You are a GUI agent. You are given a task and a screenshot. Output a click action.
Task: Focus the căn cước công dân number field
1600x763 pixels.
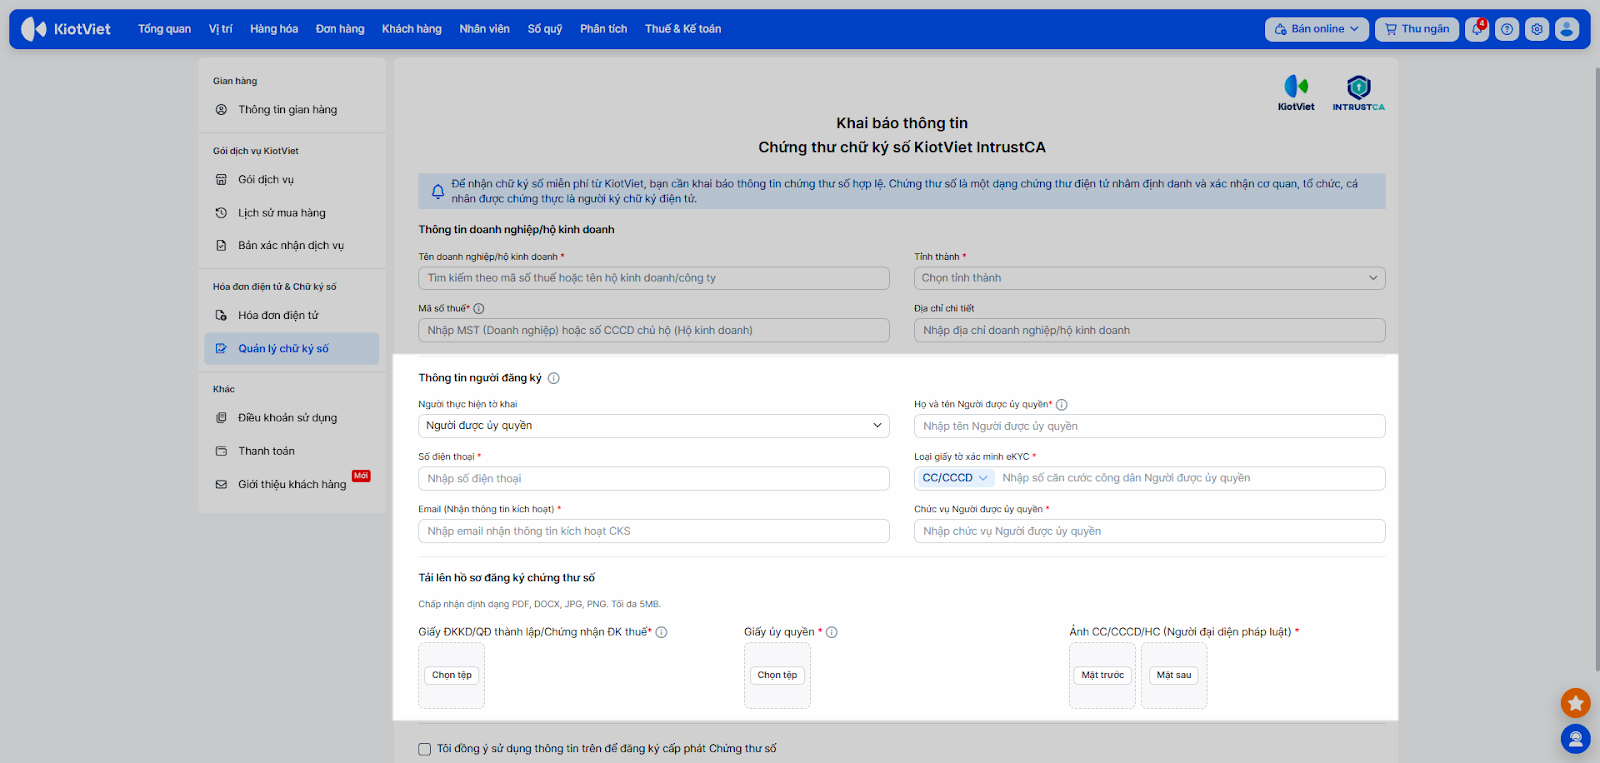pyautogui.click(x=1190, y=478)
